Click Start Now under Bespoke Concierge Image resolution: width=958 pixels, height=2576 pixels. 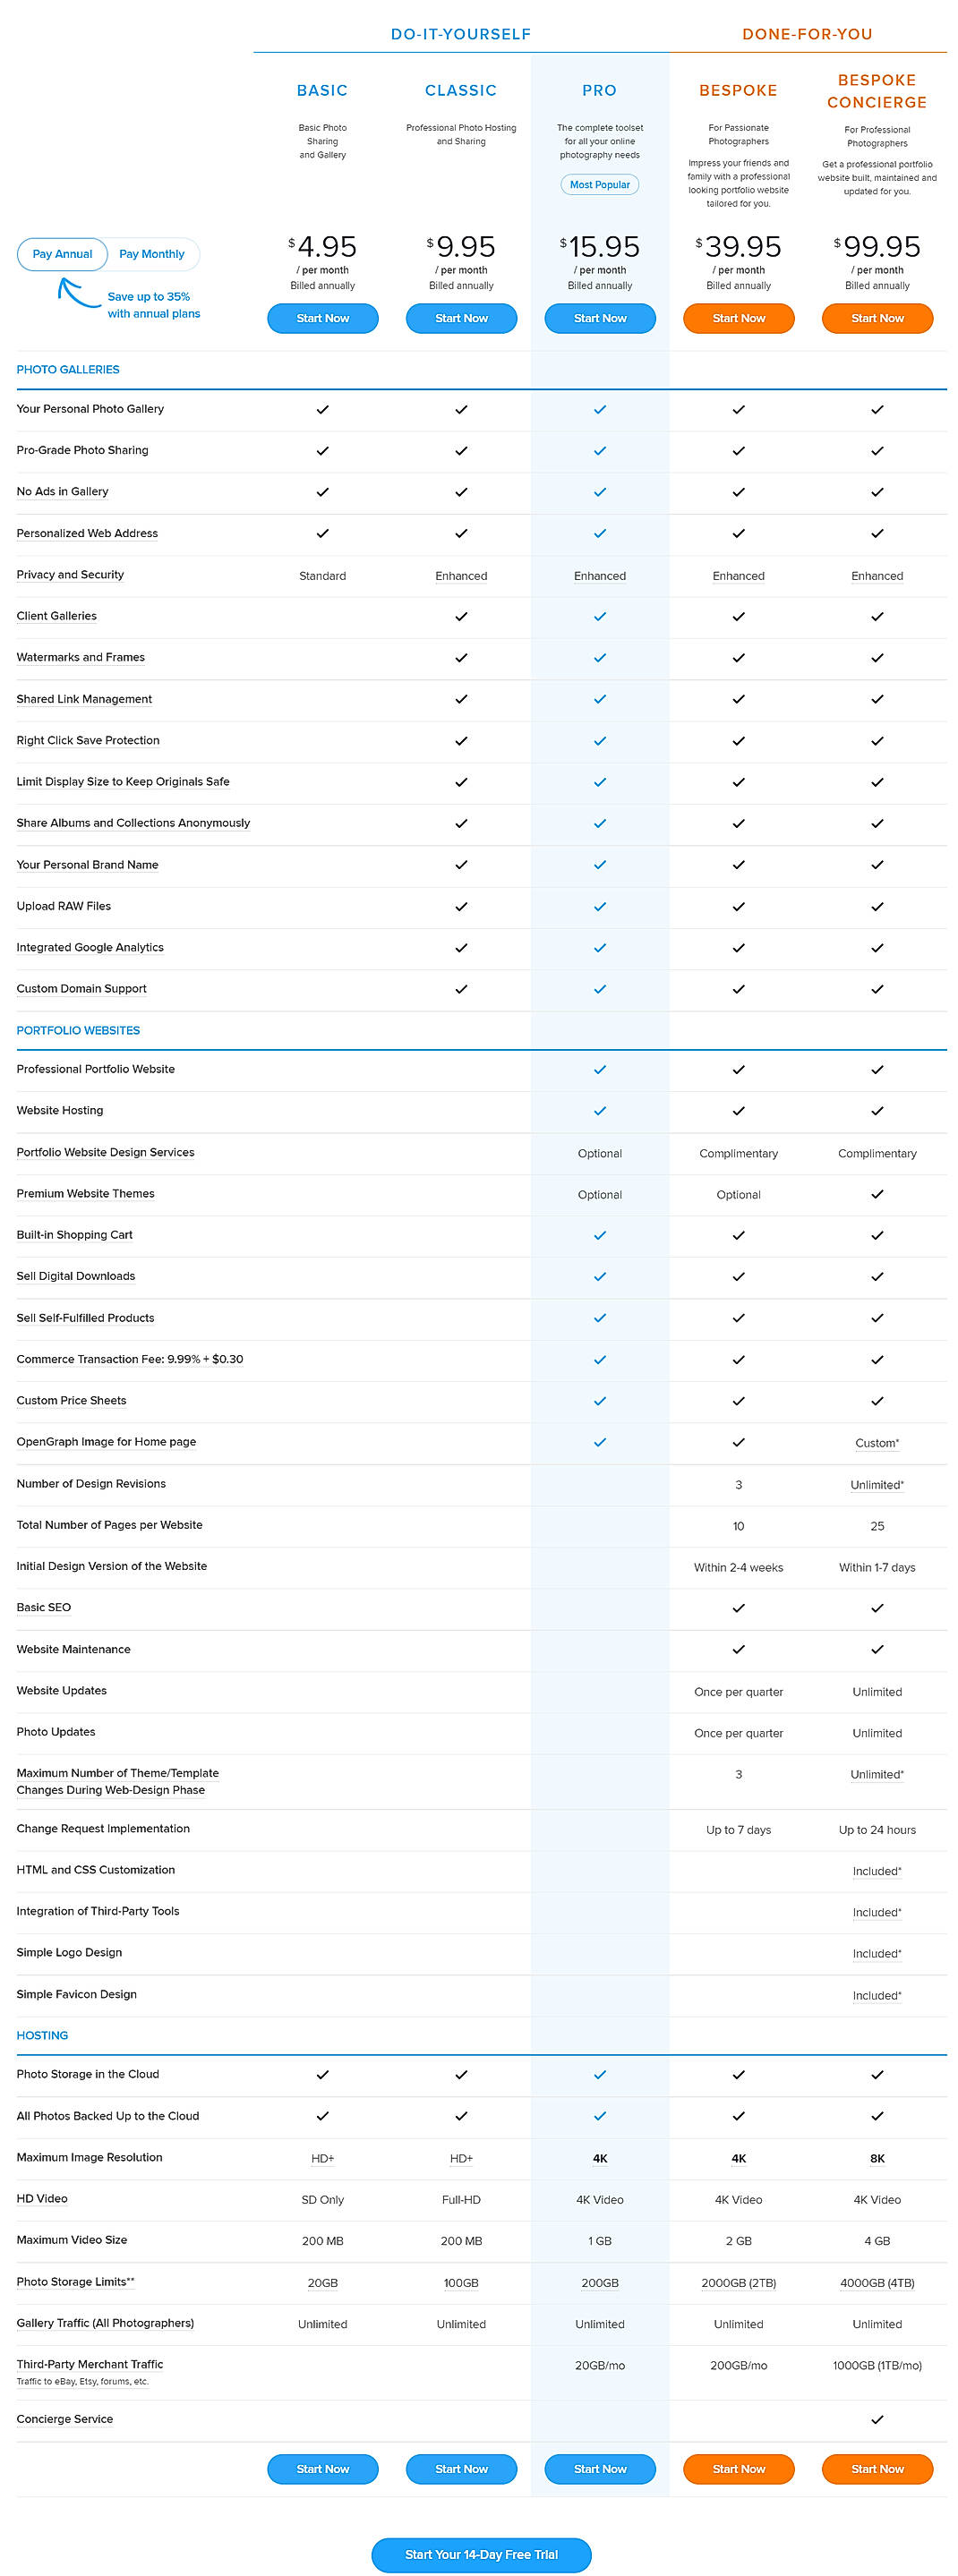[x=877, y=318]
